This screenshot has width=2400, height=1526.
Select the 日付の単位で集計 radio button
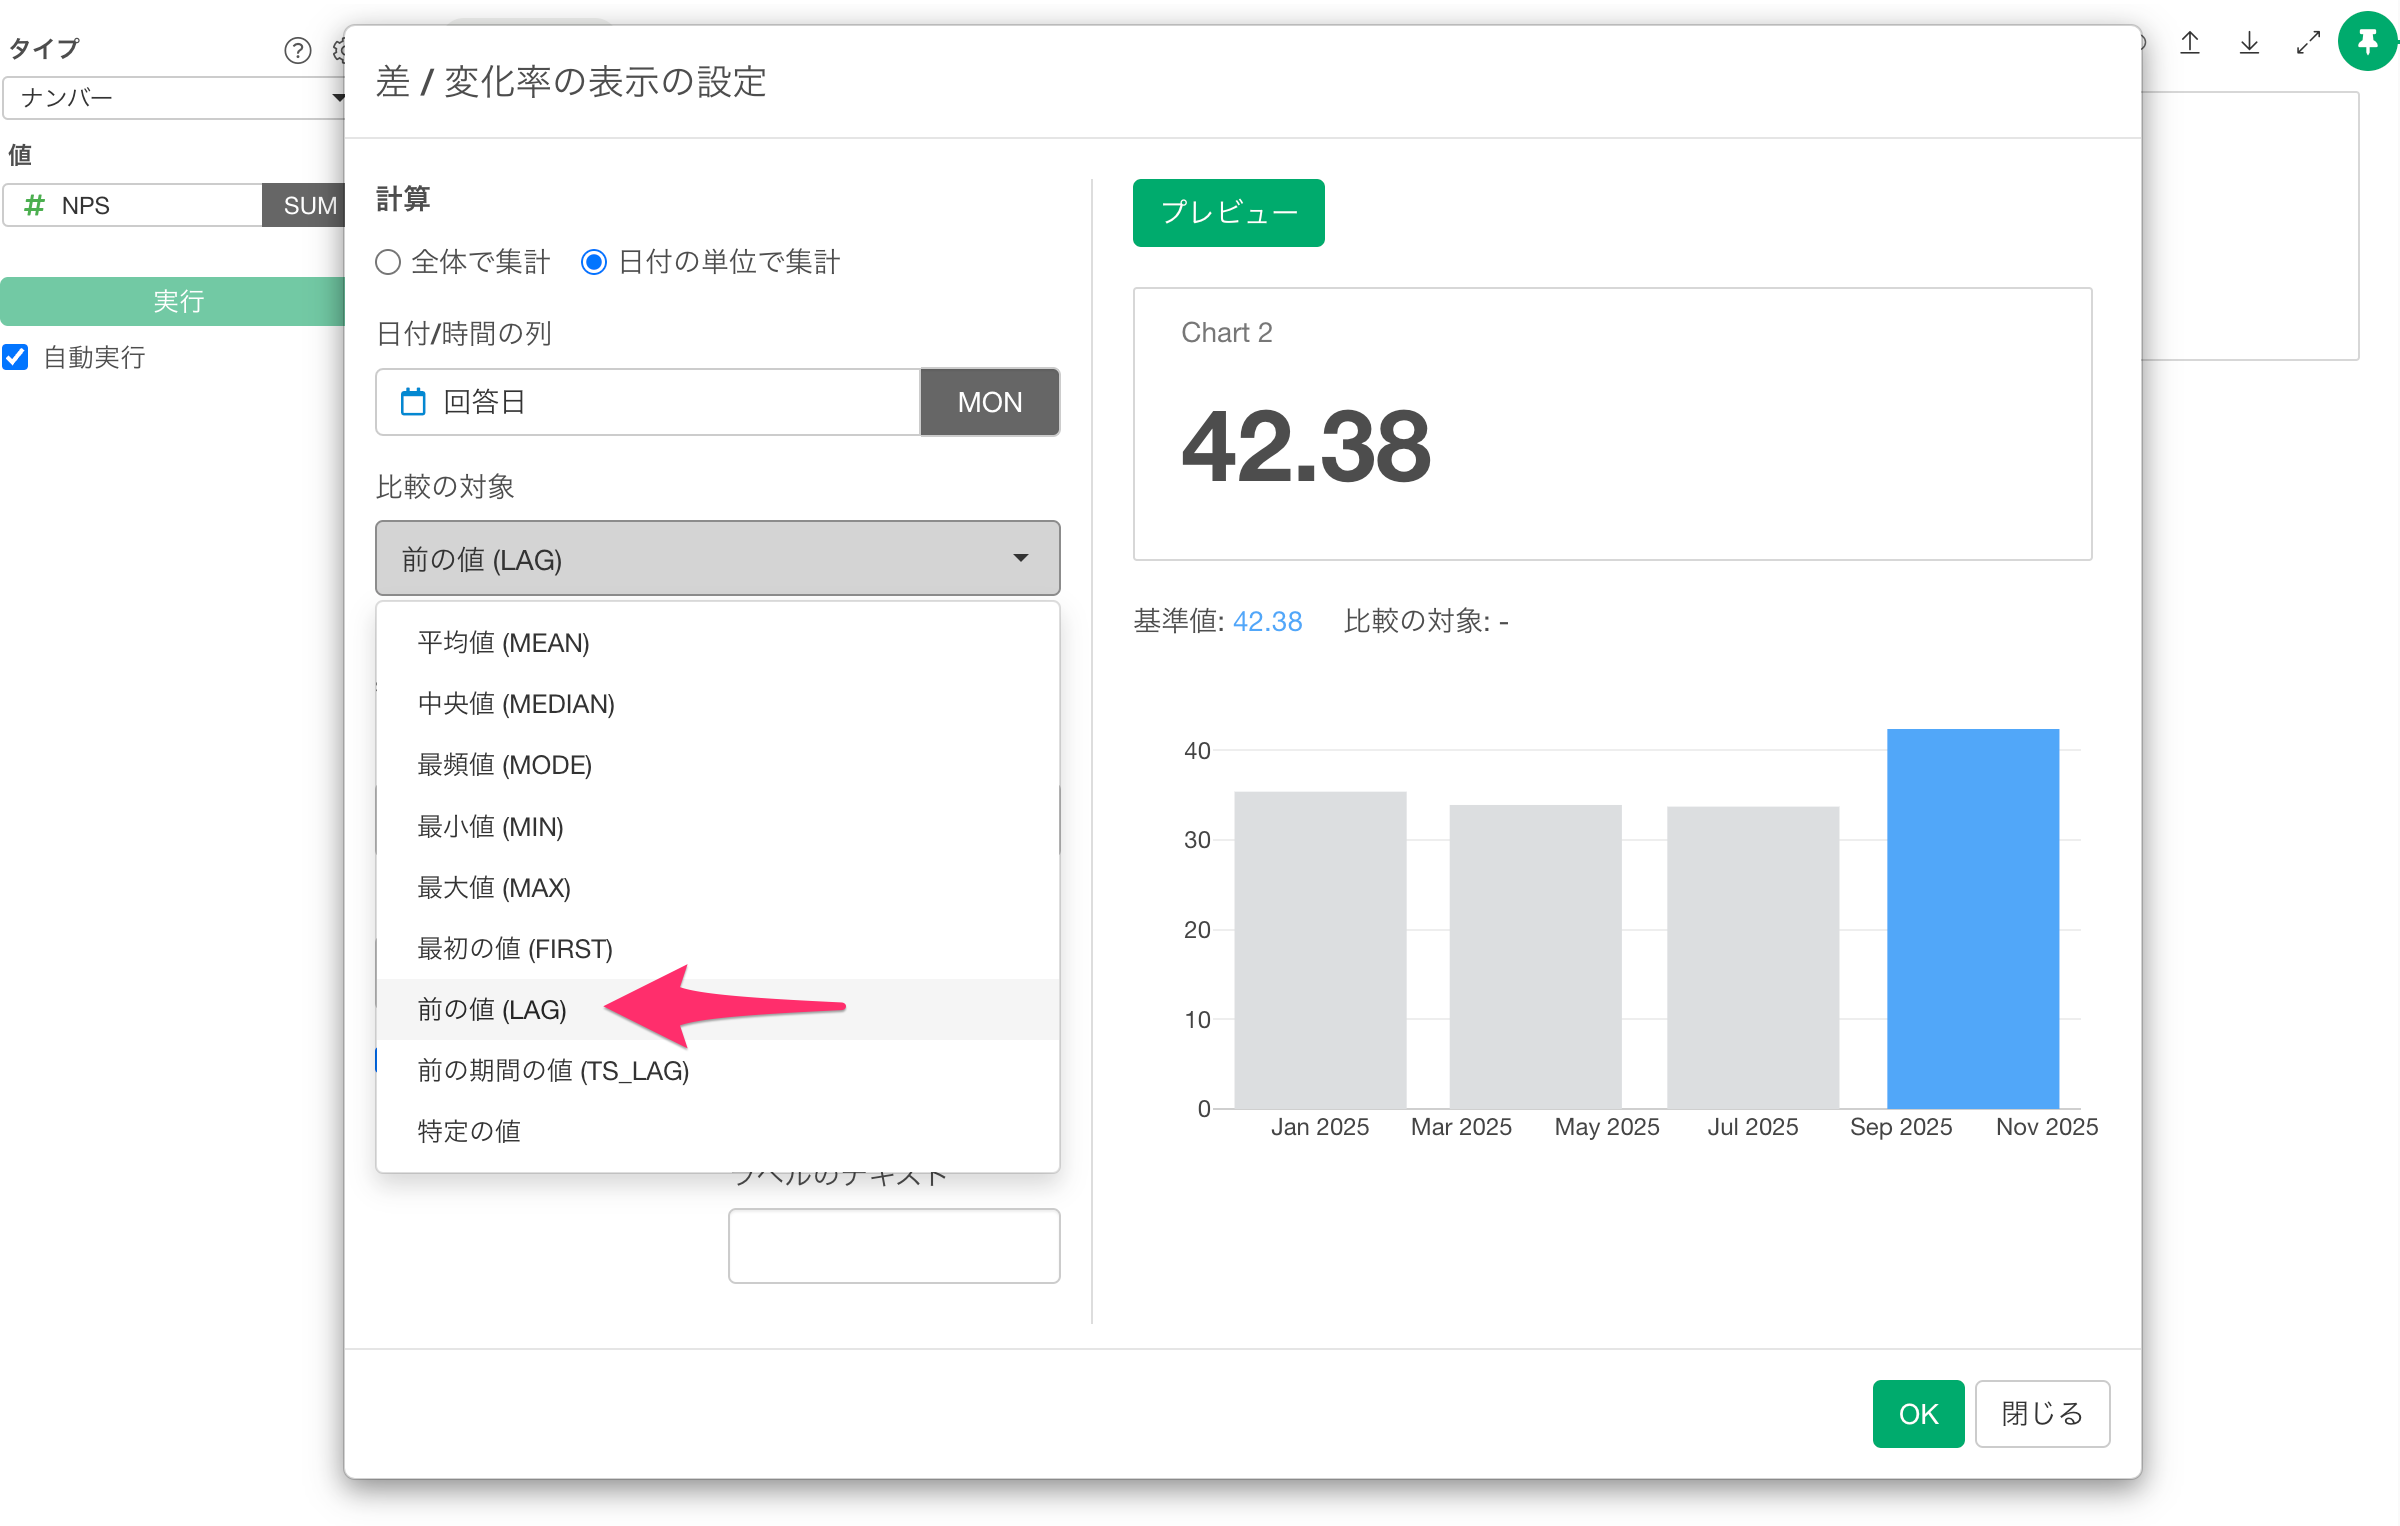594,262
